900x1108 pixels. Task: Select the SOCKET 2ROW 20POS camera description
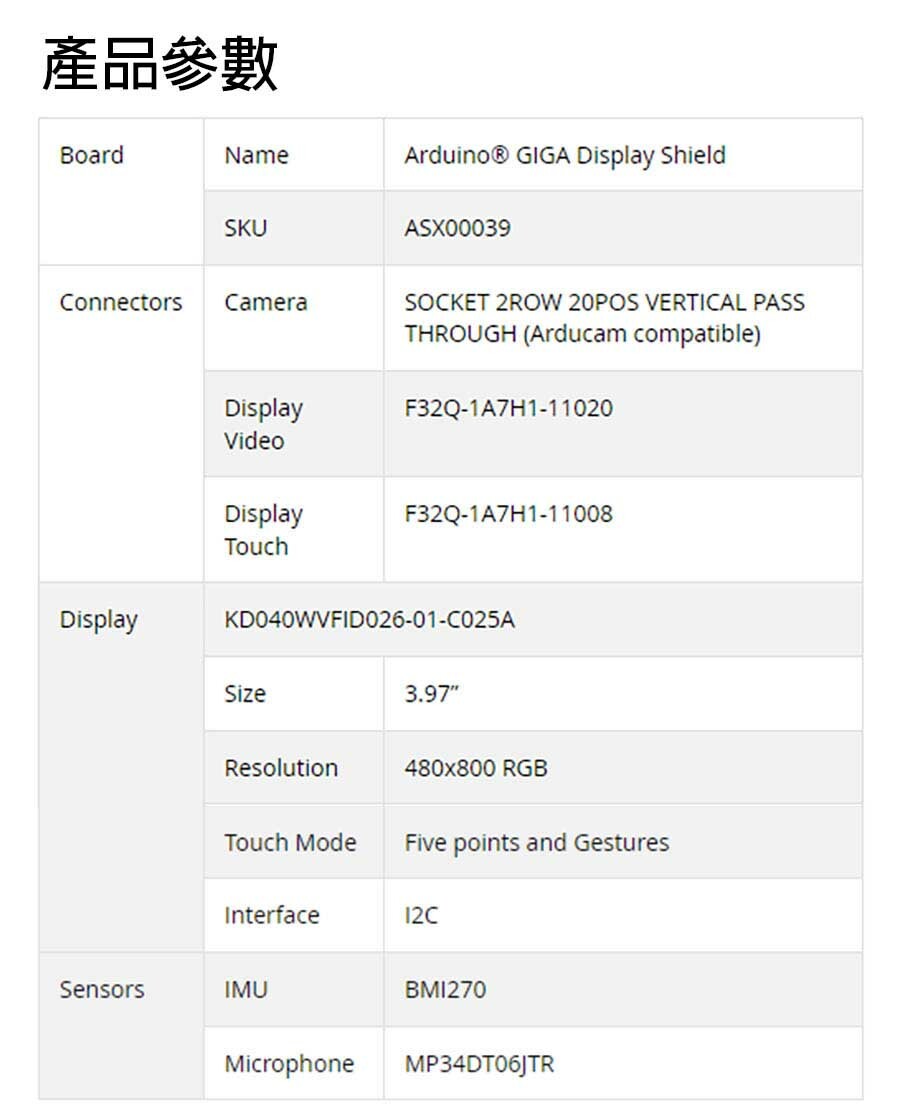point(604,318)
